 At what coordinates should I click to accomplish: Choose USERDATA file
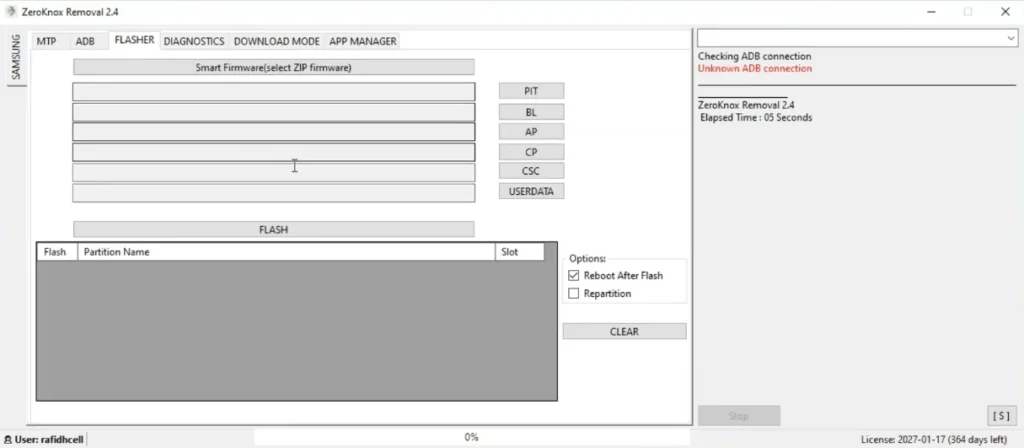(531, 191)
